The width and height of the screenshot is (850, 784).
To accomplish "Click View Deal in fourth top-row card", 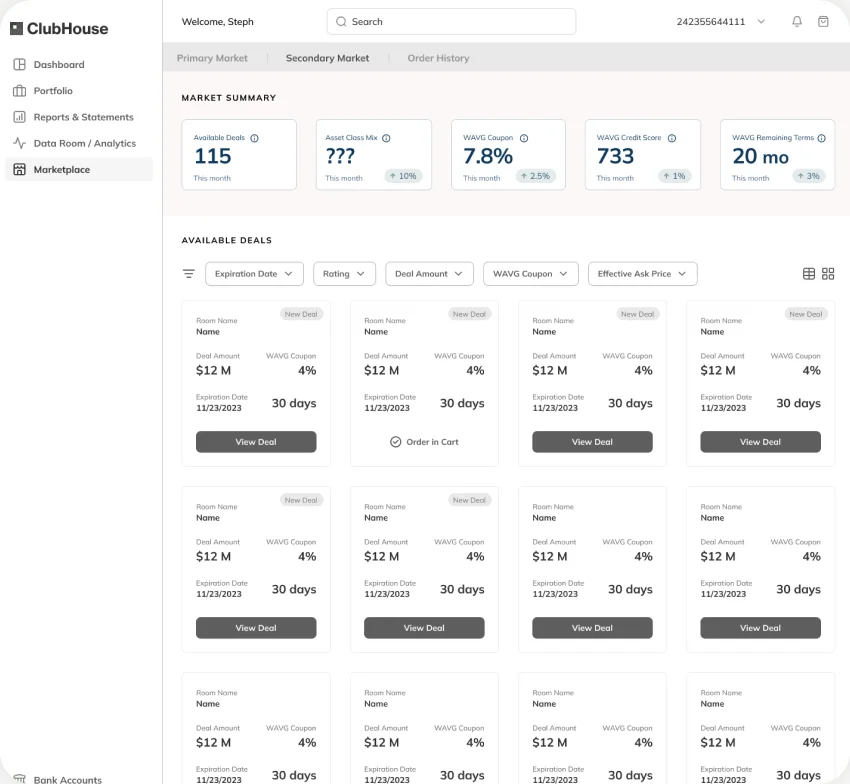I will point(760,442).
